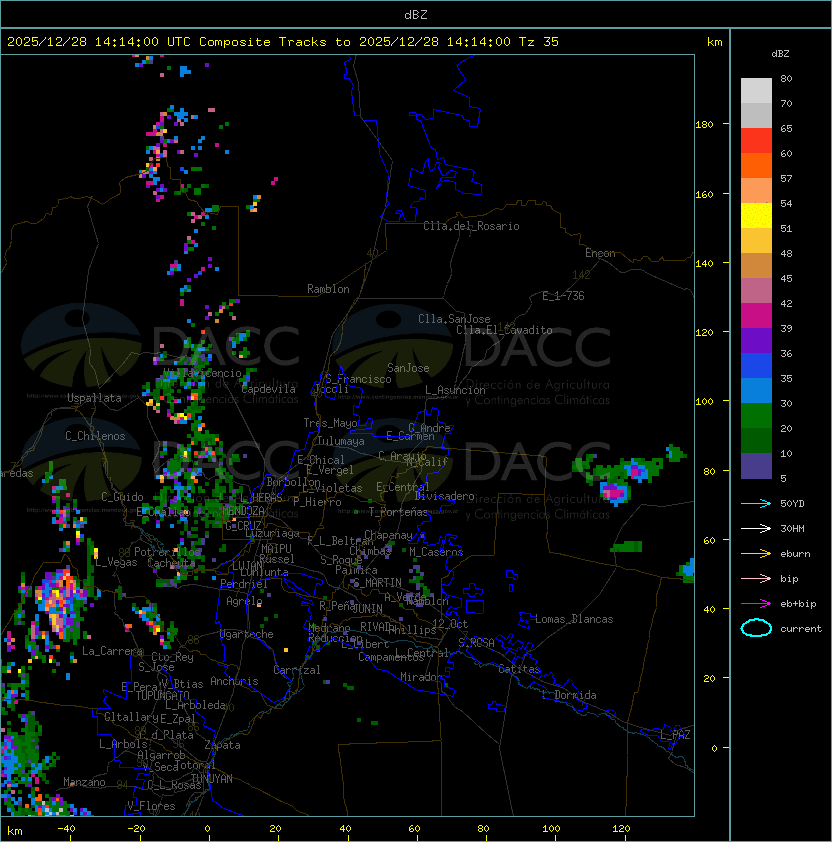Click the Ugarteche map label
The width and height of the screenshot is (832, 842).
point(247,635)
